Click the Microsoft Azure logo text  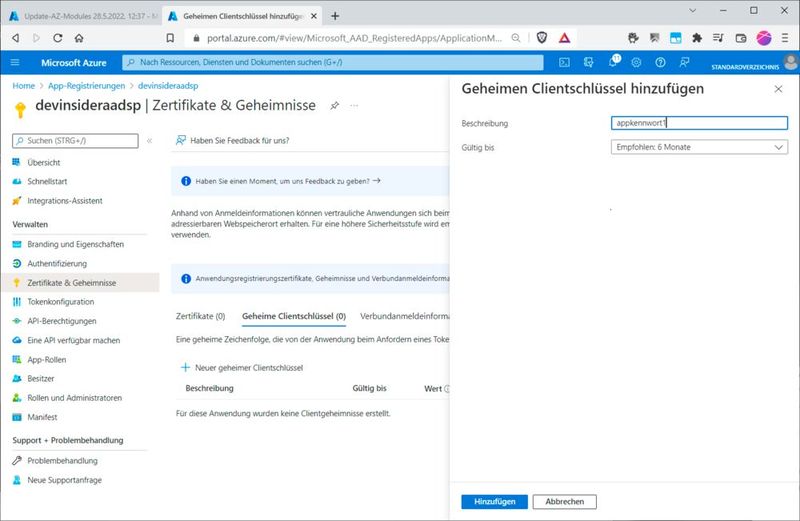73,63
